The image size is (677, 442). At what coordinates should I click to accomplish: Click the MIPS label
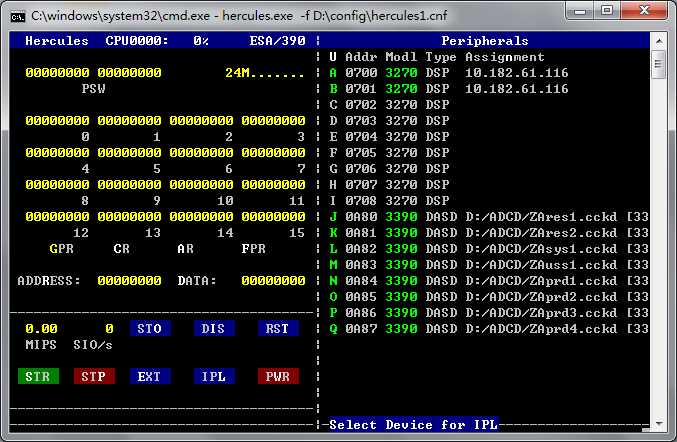[x=41, y=344]
